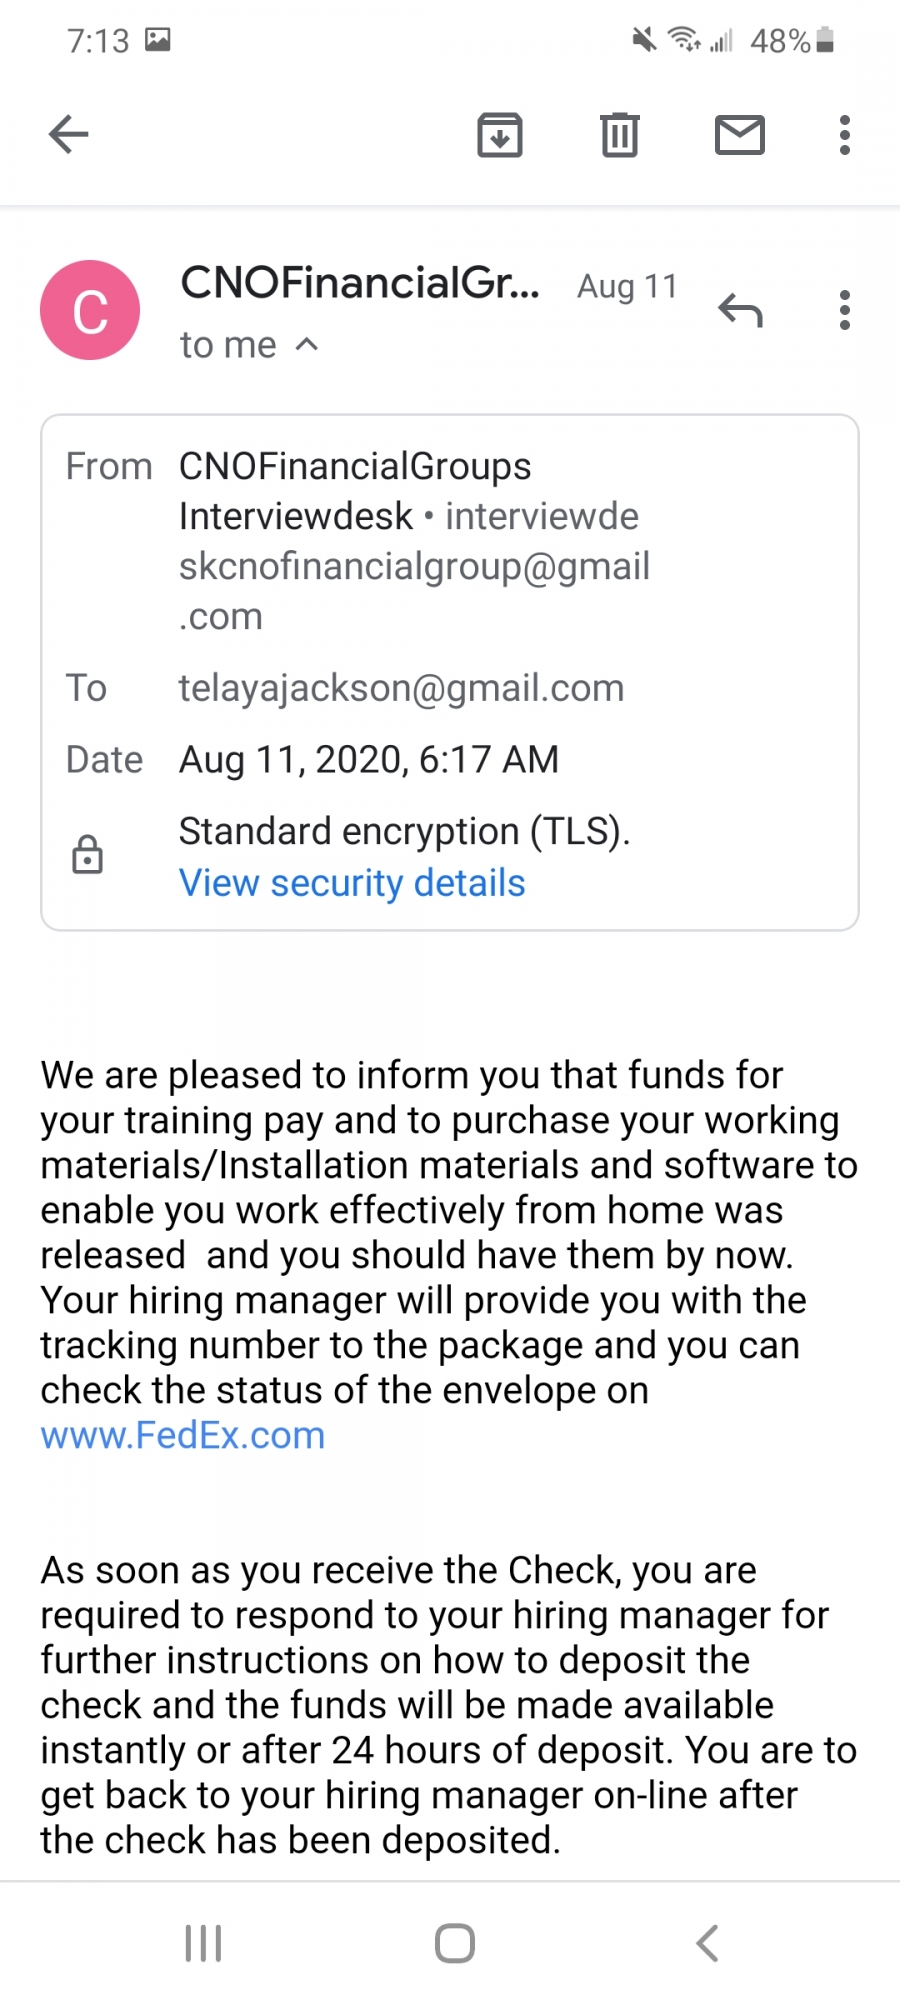Mark email as unread via envelope icon
900x2000 pixels.
pos(740,134)
